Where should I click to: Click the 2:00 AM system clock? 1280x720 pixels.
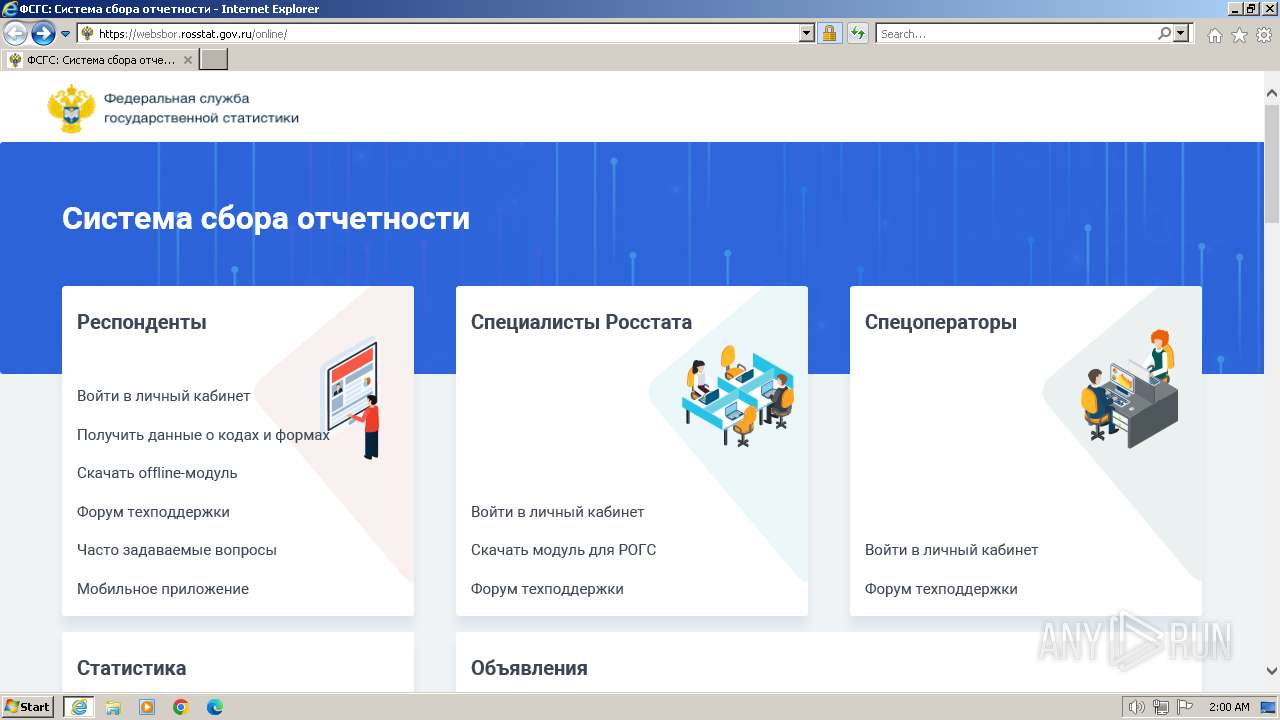pyautogui.click(x=1229, y=707)
